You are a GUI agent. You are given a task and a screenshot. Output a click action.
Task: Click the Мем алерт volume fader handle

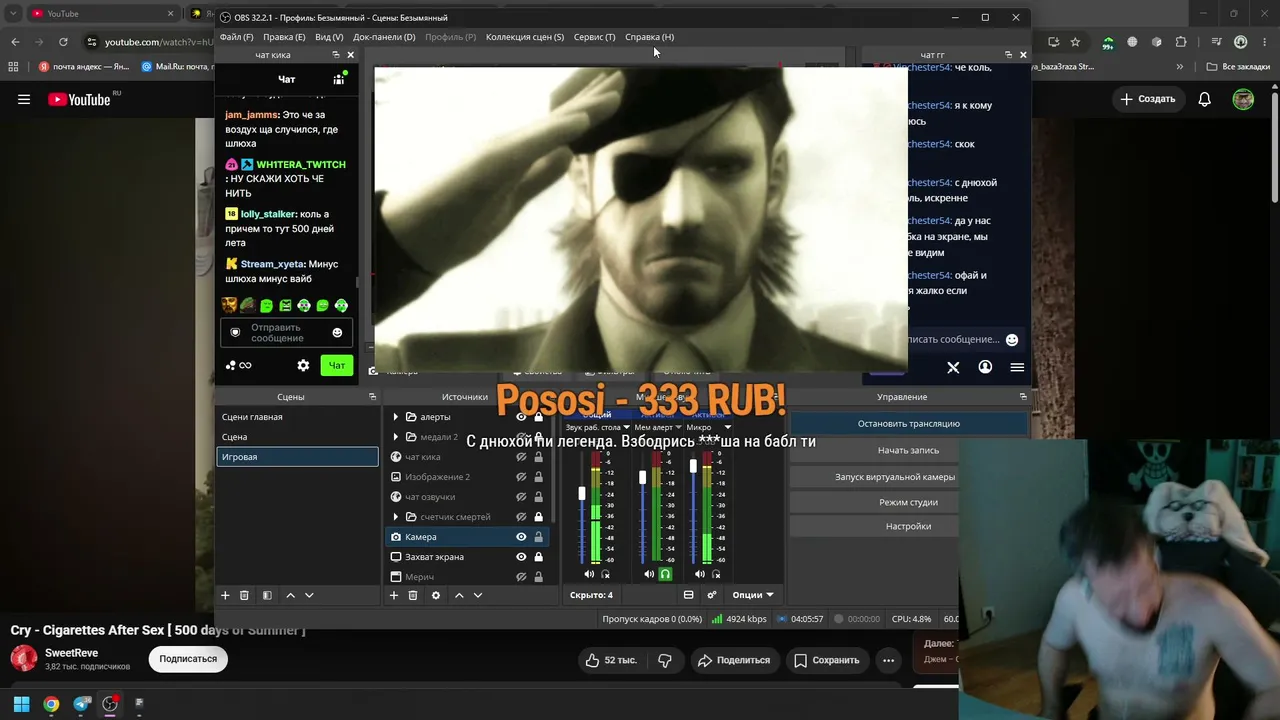click(x=642, y=478)
